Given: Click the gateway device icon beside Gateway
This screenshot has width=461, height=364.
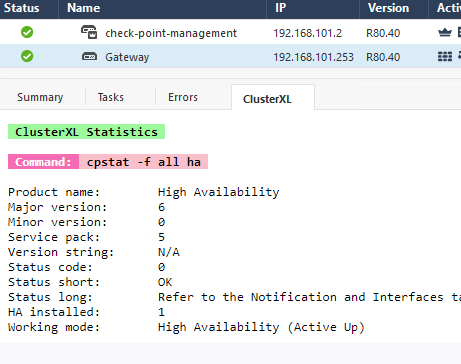Looking at the screenshot, I should pyautogui.click(x=89, y=56).
